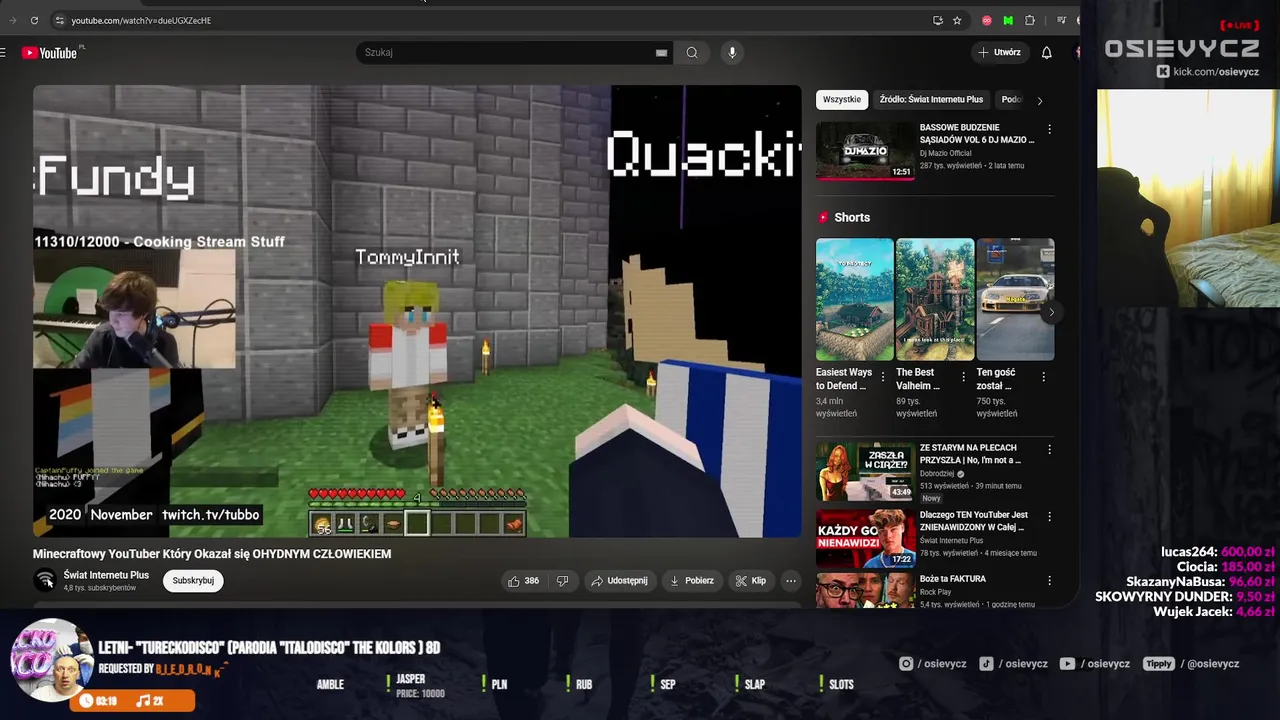This screenshot has width=1280, height=720.
Task: Open KAŻDY GO NIENAWIDZI video thumbnail
Action: [x=865, y=538]
